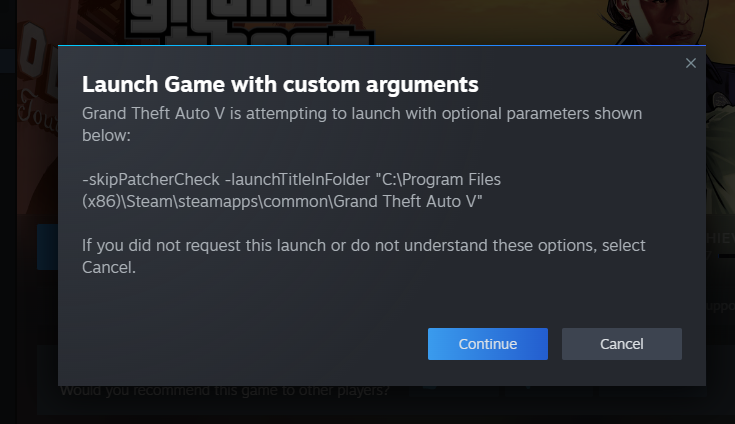Click the blue Continue button
This screenshot has width=735, height=424.
tap(488, 344)
